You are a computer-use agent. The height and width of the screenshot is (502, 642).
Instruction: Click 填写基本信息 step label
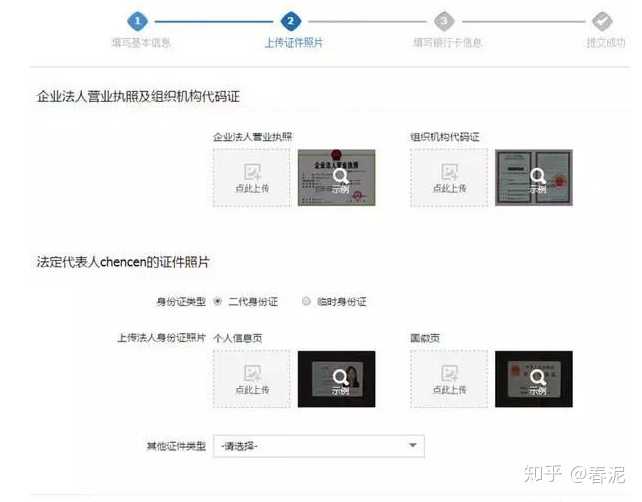[x=141, y=43]
